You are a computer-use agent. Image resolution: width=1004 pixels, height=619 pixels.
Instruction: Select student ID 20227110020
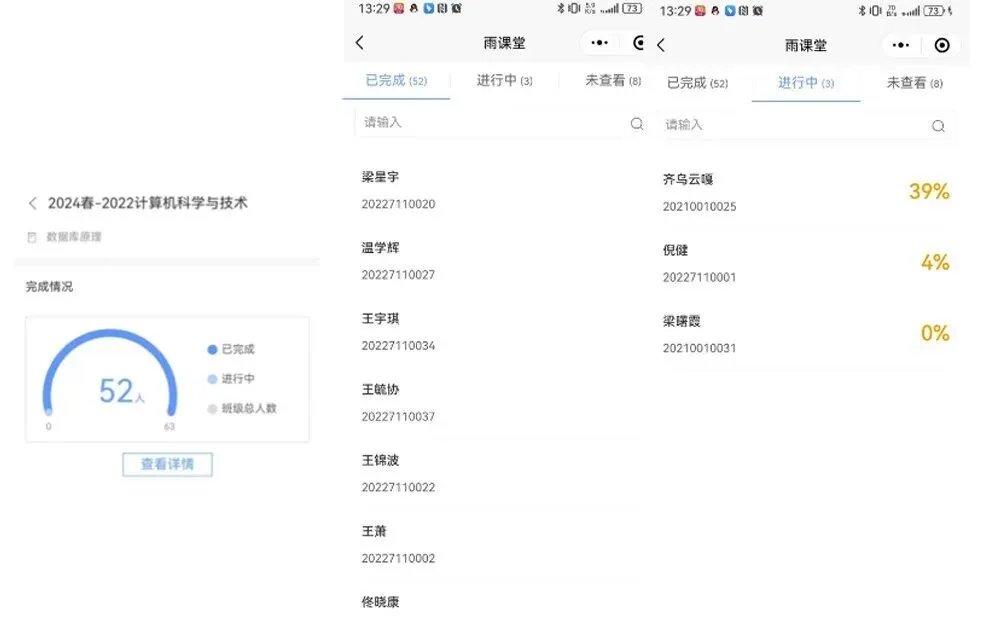click(x=398, y=204)
